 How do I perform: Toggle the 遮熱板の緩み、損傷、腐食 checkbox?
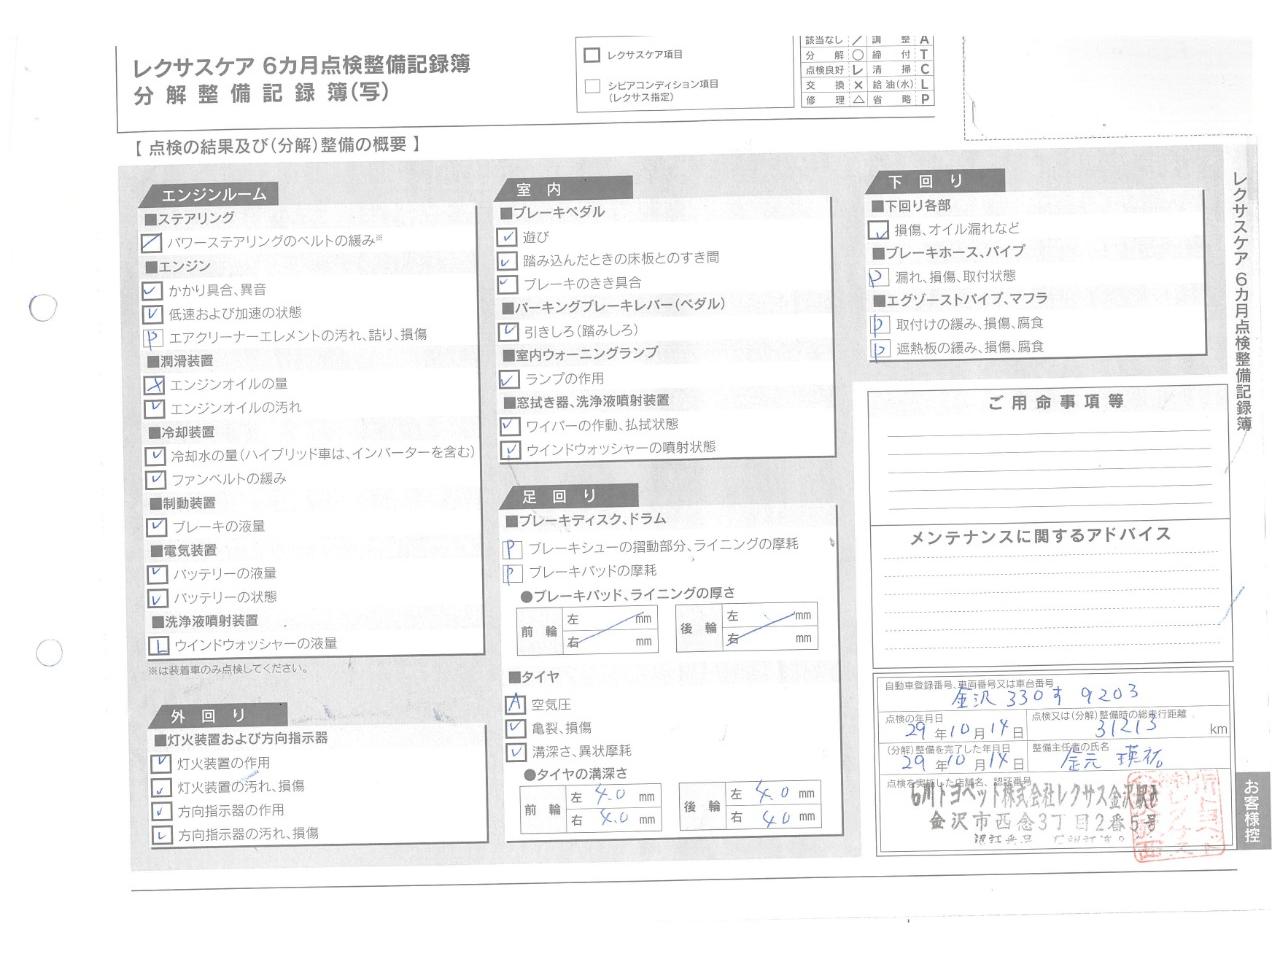pyautogui.click(x=880, y=349)
